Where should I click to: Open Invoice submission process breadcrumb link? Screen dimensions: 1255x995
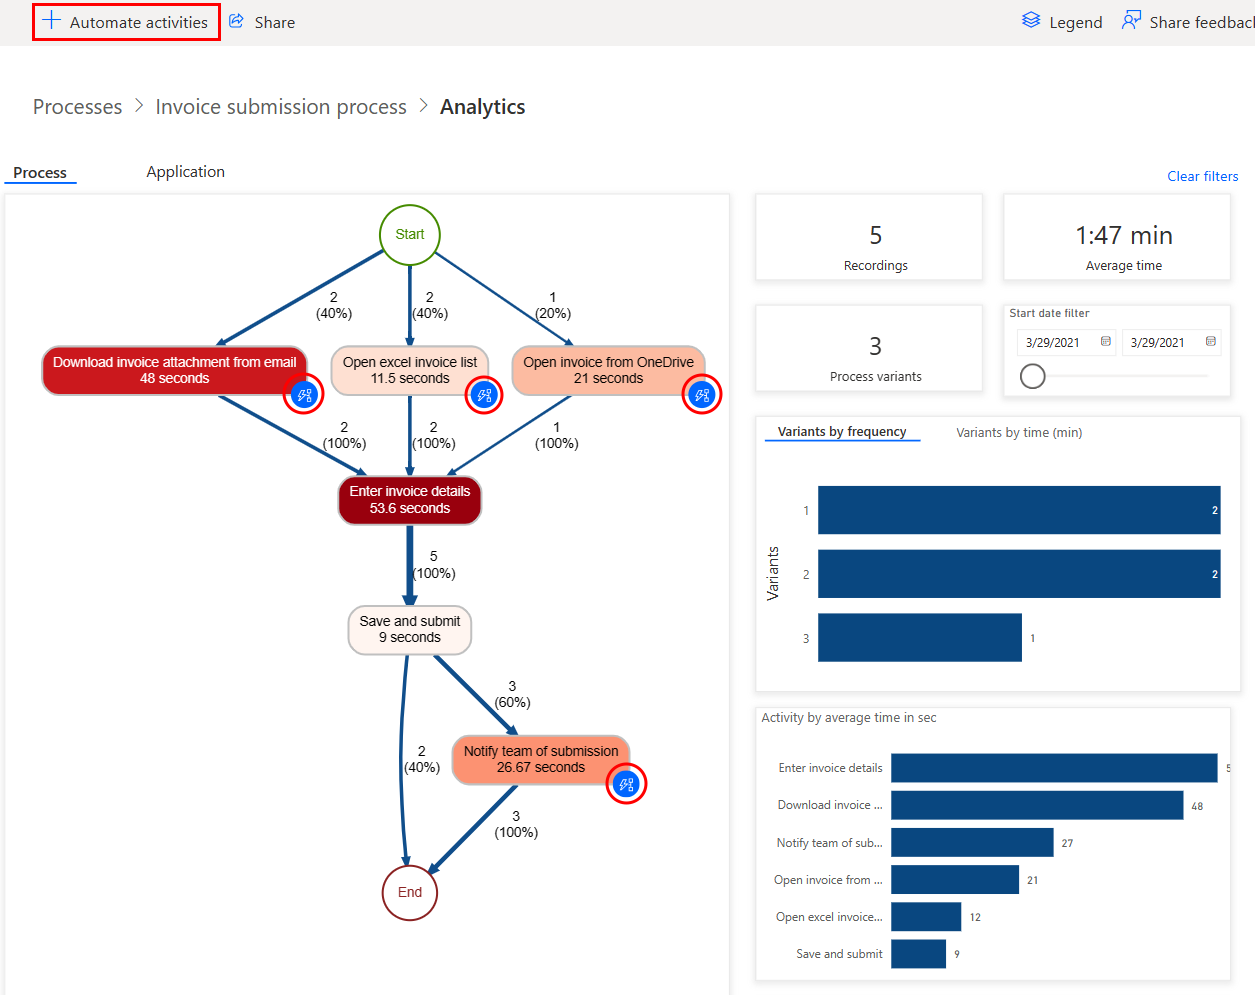click(280, 106)
